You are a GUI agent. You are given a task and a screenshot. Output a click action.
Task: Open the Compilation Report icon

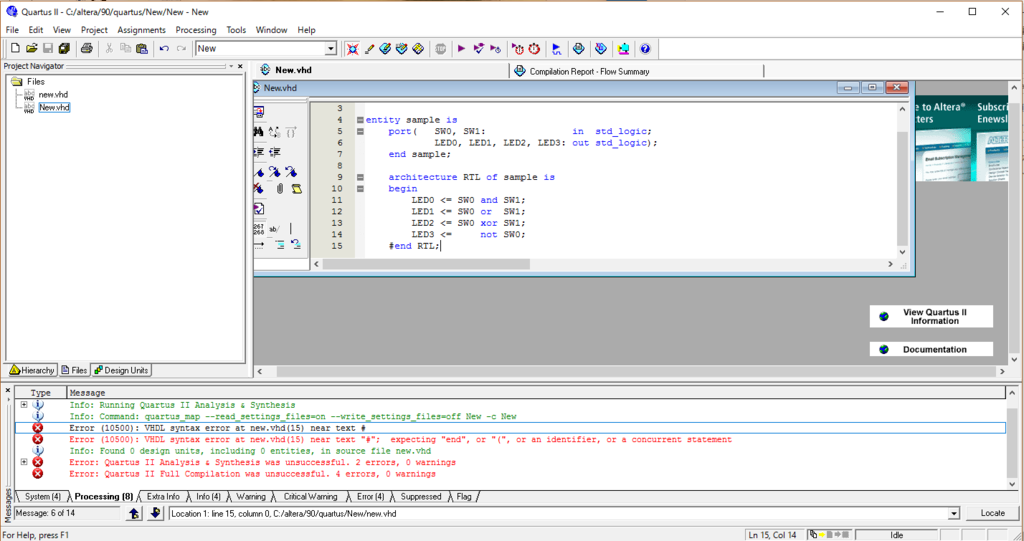coord(579,48)
